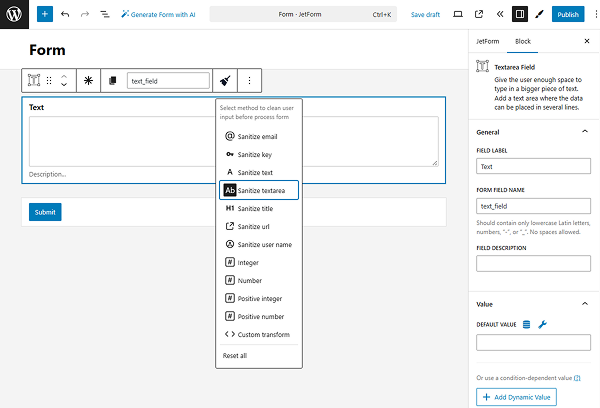Toggle the required asterisk in block toolbar

[88, 80]
